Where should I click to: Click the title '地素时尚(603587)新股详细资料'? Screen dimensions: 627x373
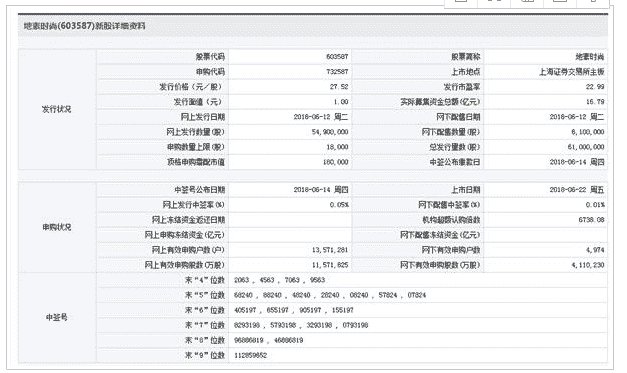pyautogui.click(x=84, y=26)
